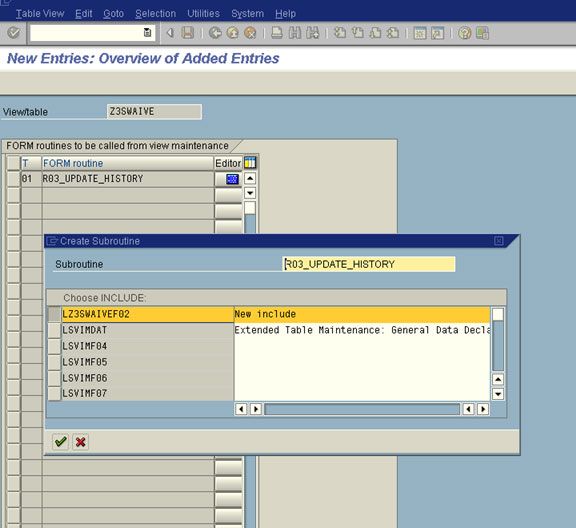Select the row selector for routine 01
576x528 pixels.
tap(14, 179)
